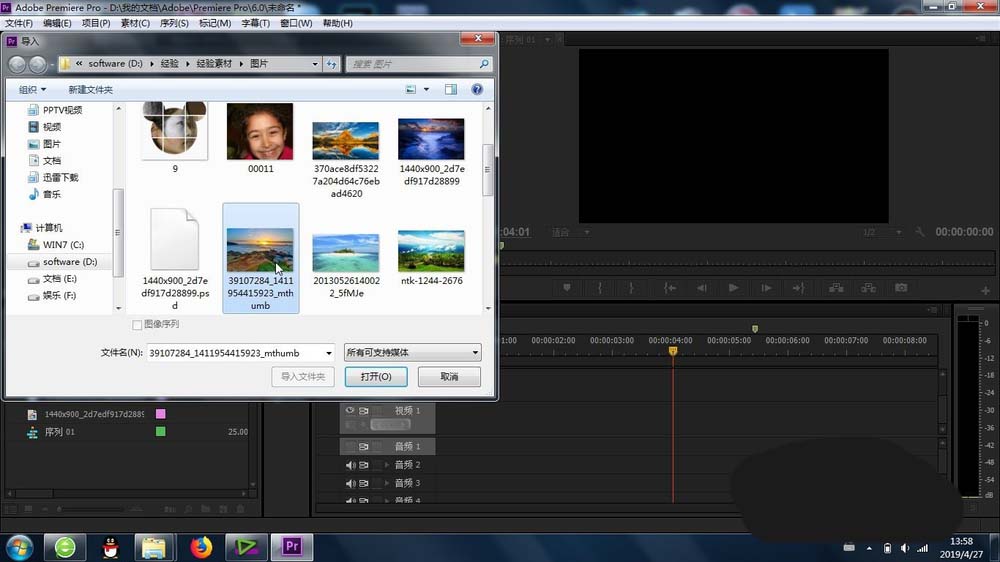This screenshot has height=562, width=1000.
Task: Click the 取消 cancel button
Action: [x=449, y=377]
